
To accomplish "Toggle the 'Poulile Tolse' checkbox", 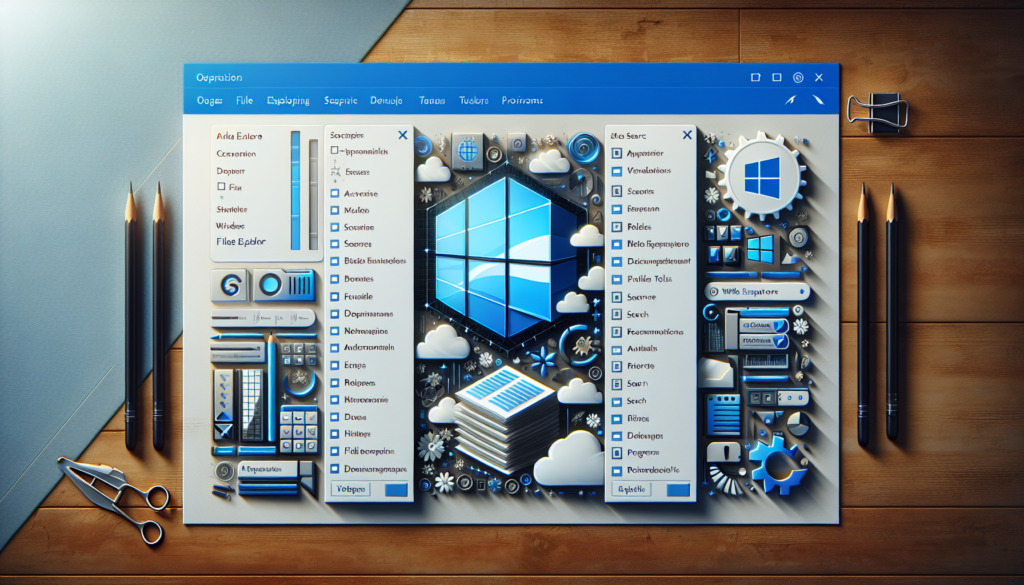I will 616,279.
